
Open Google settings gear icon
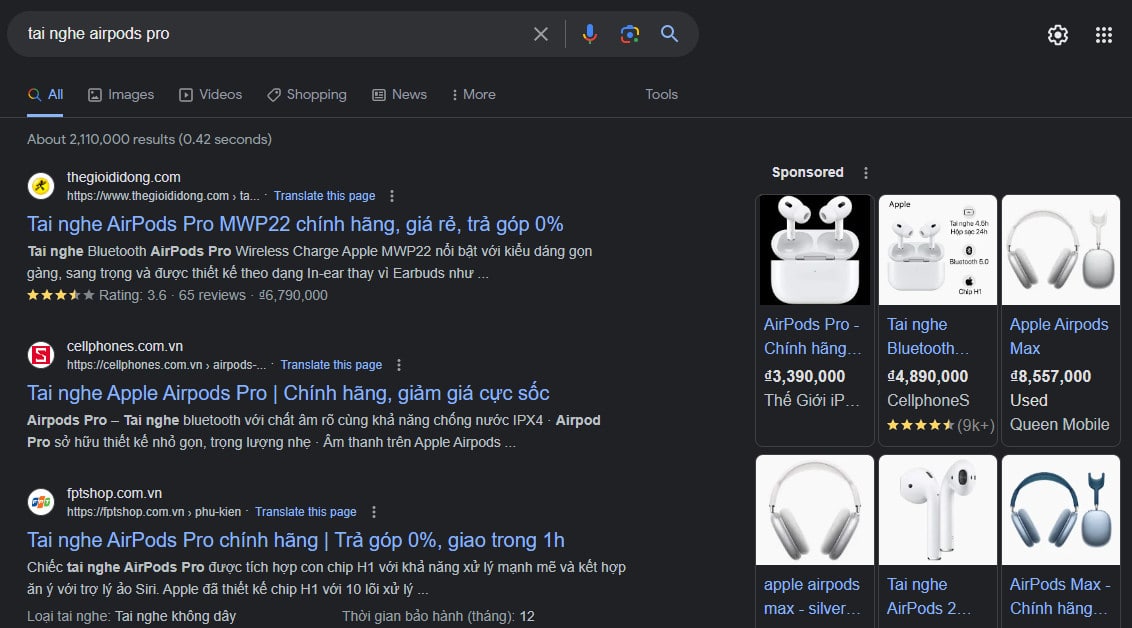1058,35
